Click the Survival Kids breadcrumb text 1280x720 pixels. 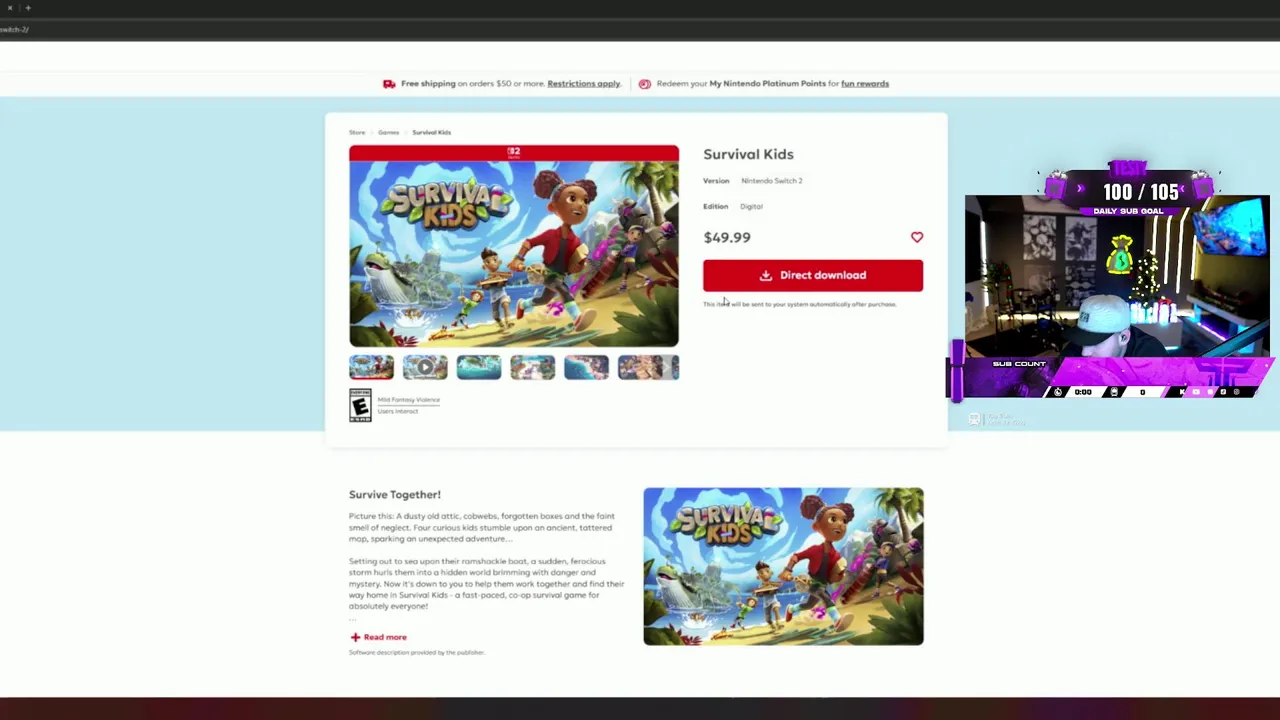(431, 132)
